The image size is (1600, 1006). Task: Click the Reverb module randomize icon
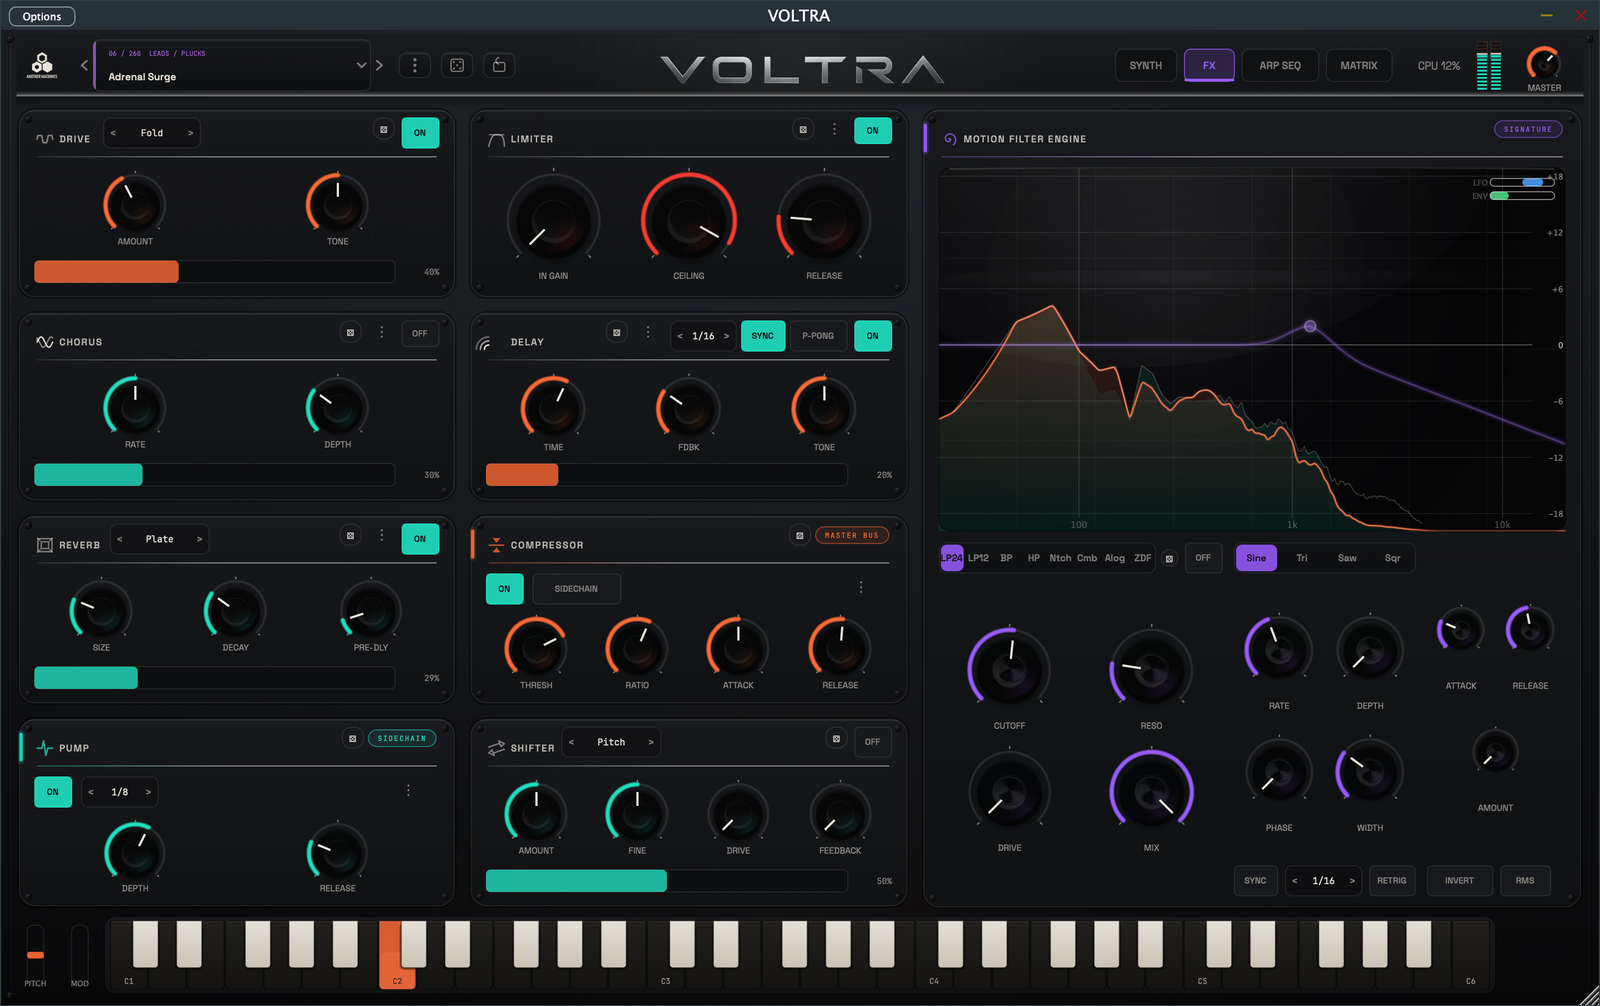(350, 536)
